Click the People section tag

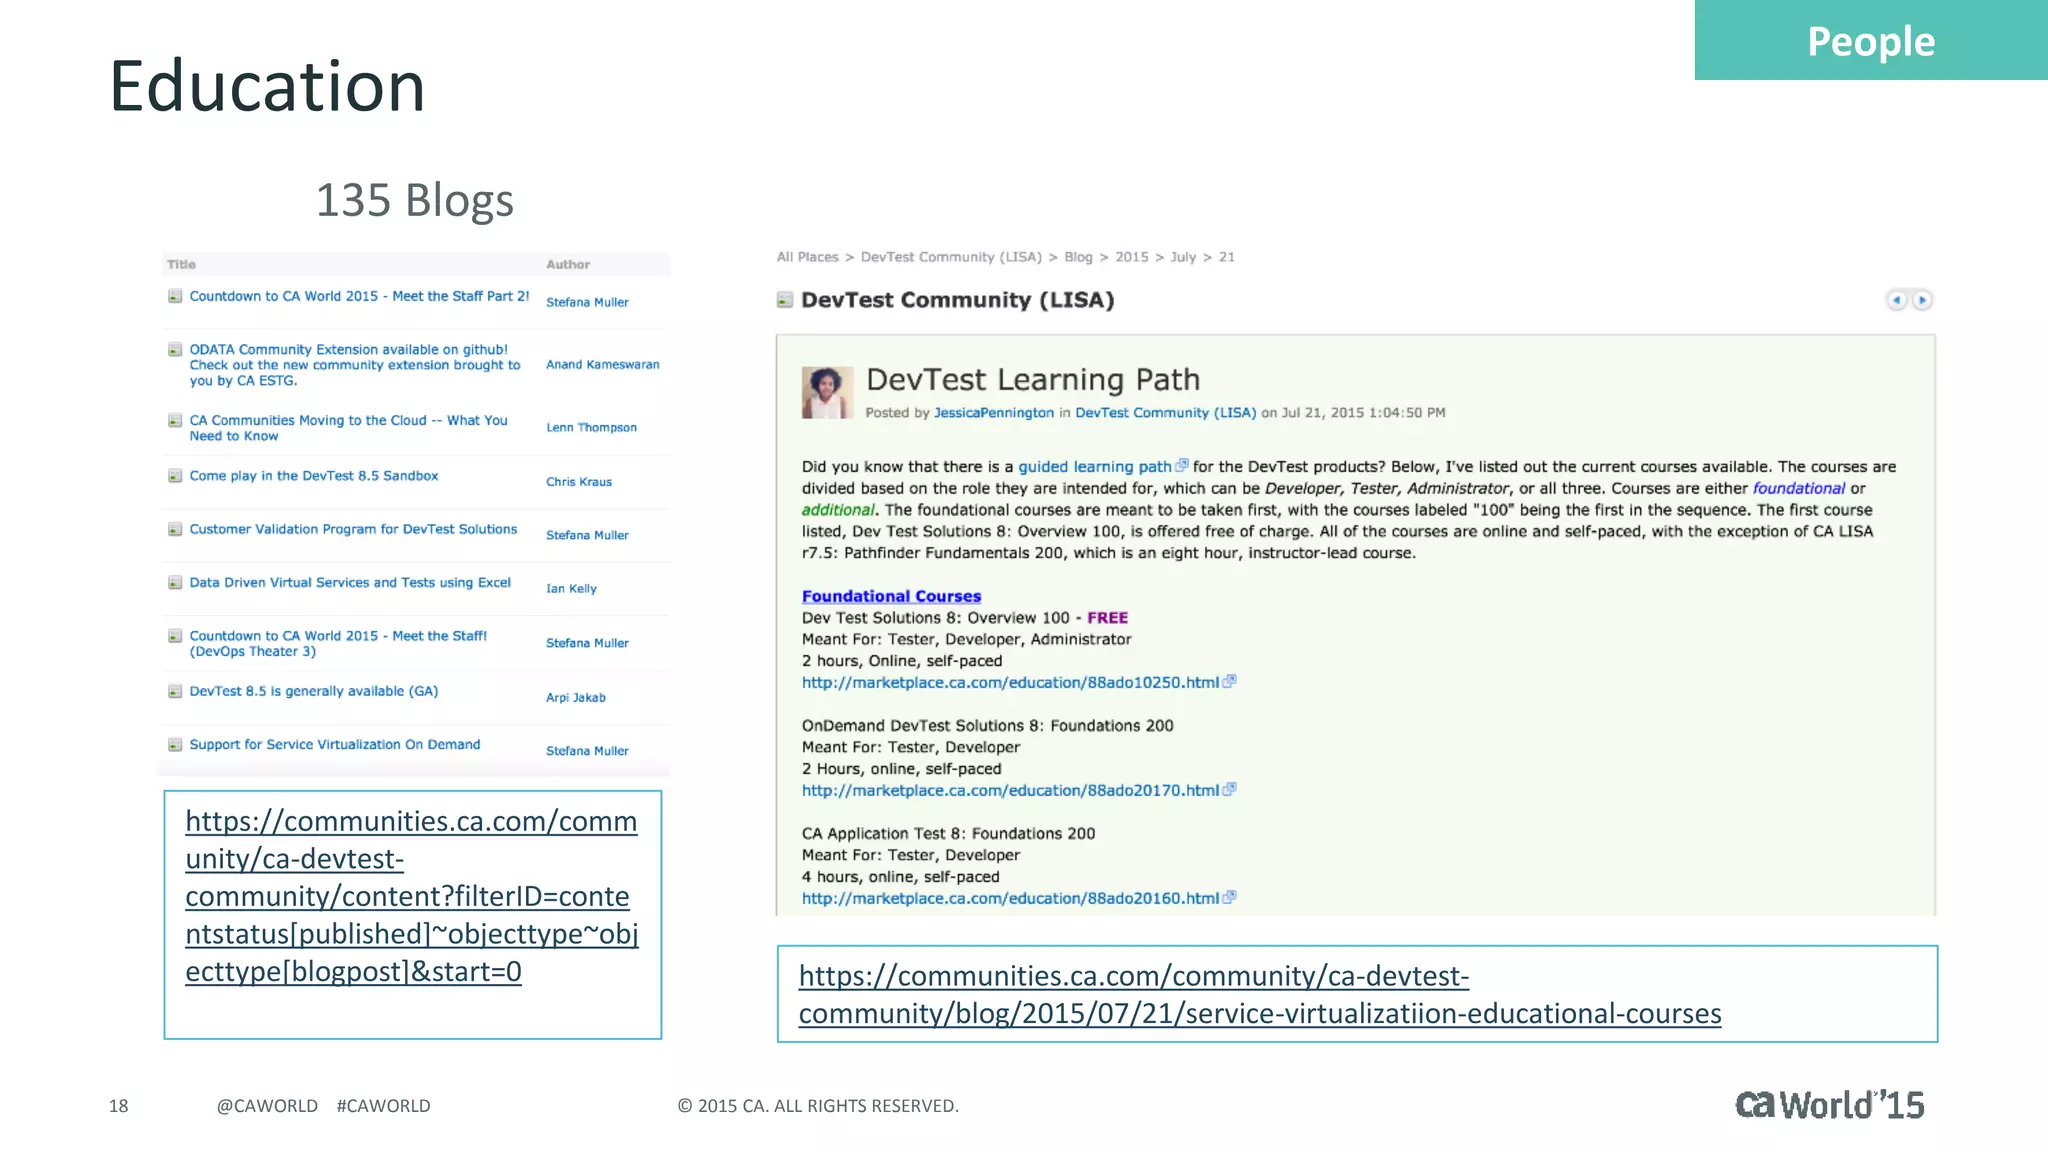tap(1871, 40)
